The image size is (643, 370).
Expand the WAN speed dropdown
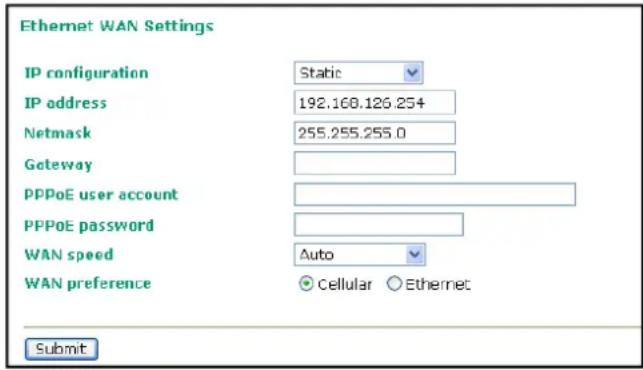tap(360, 254)
